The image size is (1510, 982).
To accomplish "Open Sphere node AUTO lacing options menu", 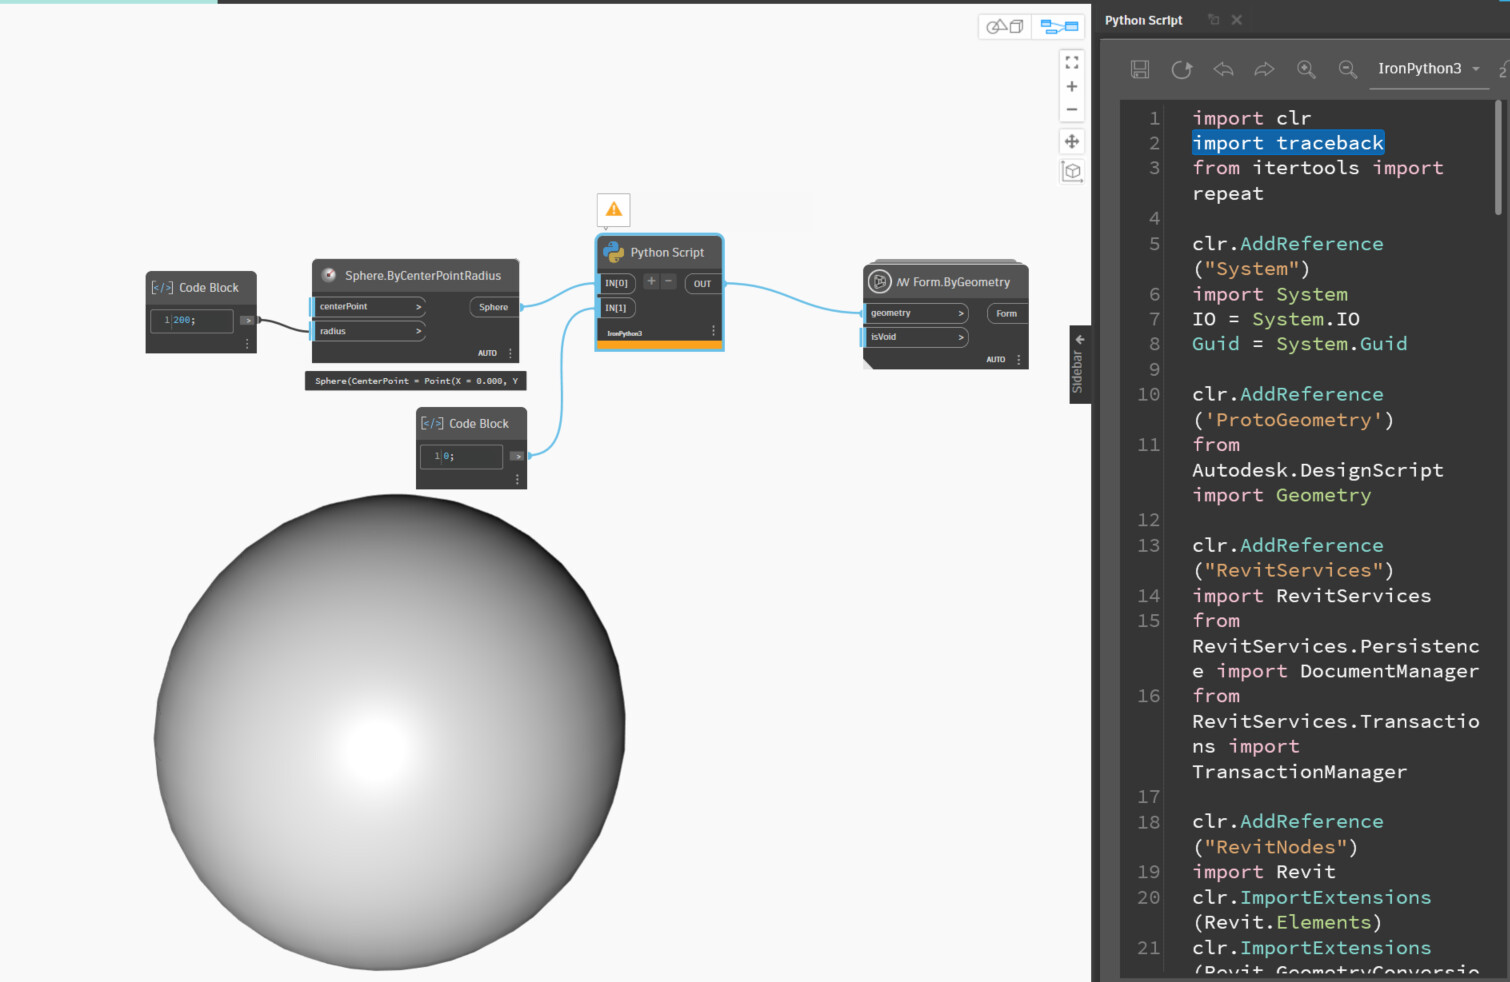I will (511, 353).
